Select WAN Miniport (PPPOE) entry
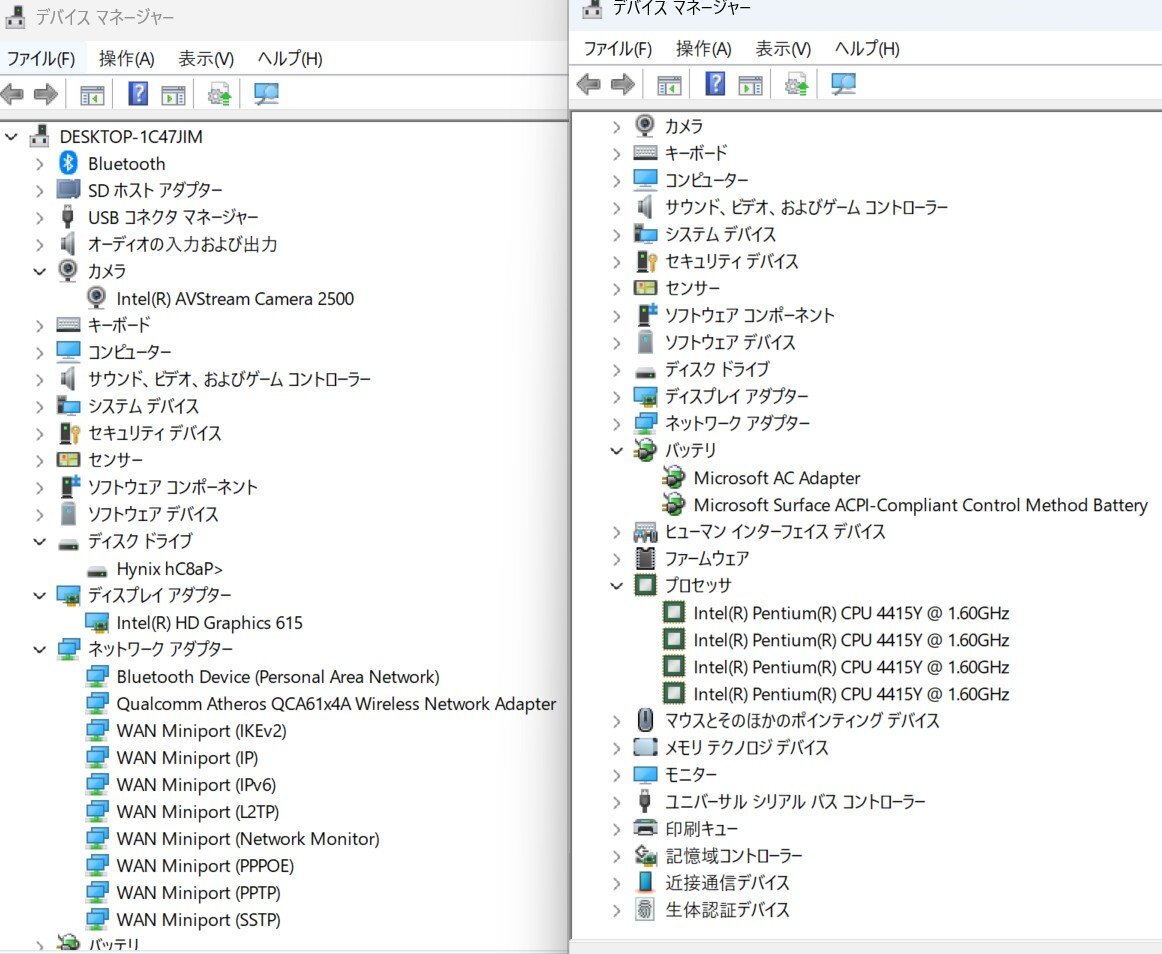Viewport: 1162px width, 954px height. click(x=205, y=865)
